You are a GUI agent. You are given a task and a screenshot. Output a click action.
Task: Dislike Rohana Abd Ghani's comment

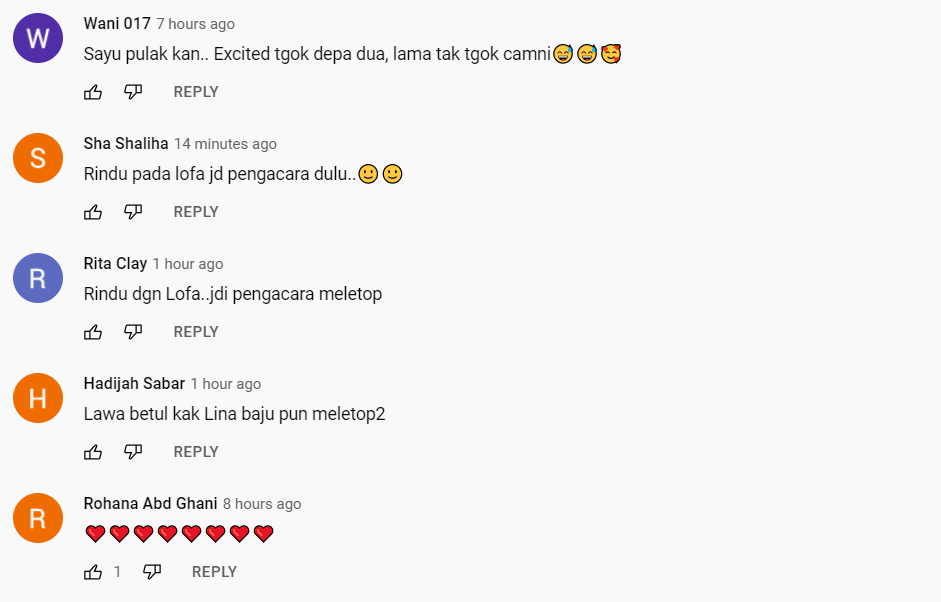[x=152, y=572]
